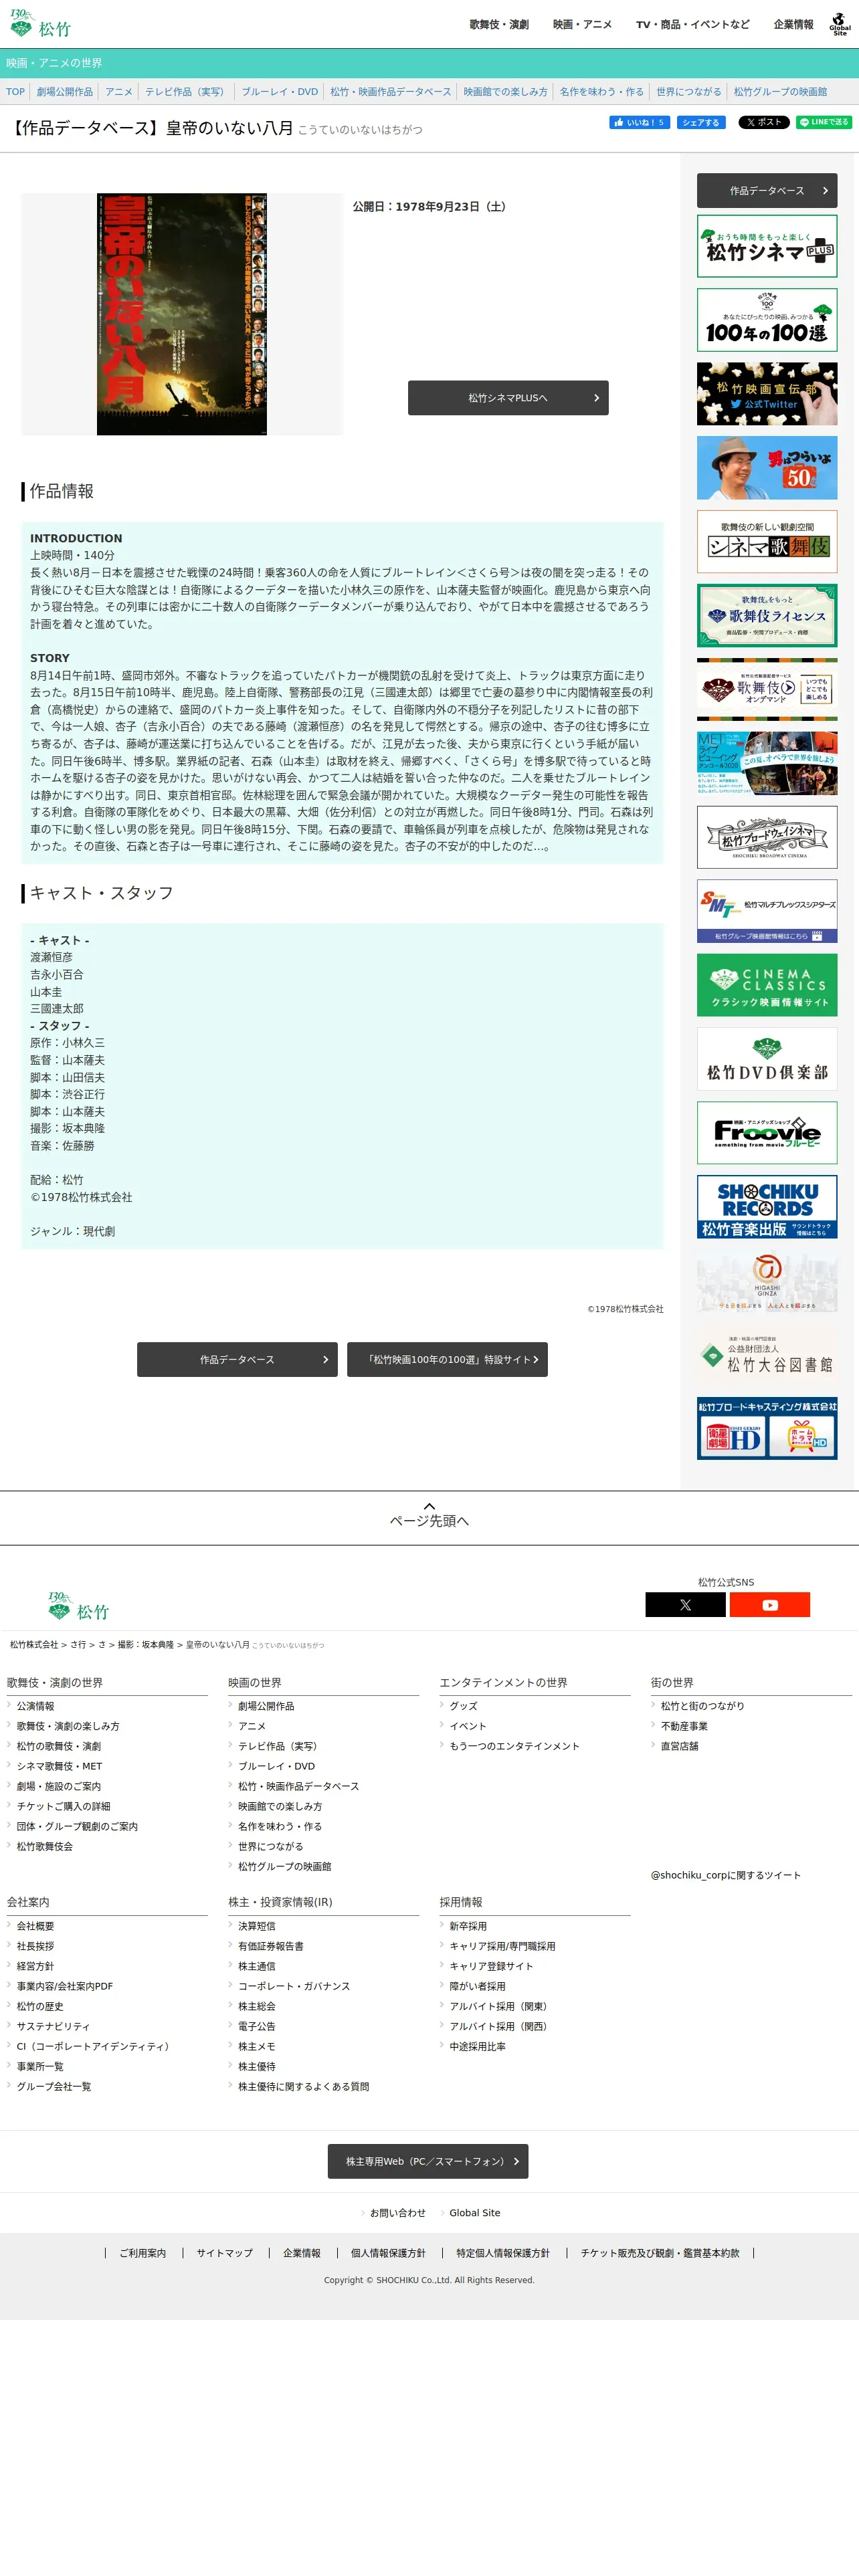The image size is (859, 2576).
Task: Open the footer 中途採用比率 link
Action: 478,2047
